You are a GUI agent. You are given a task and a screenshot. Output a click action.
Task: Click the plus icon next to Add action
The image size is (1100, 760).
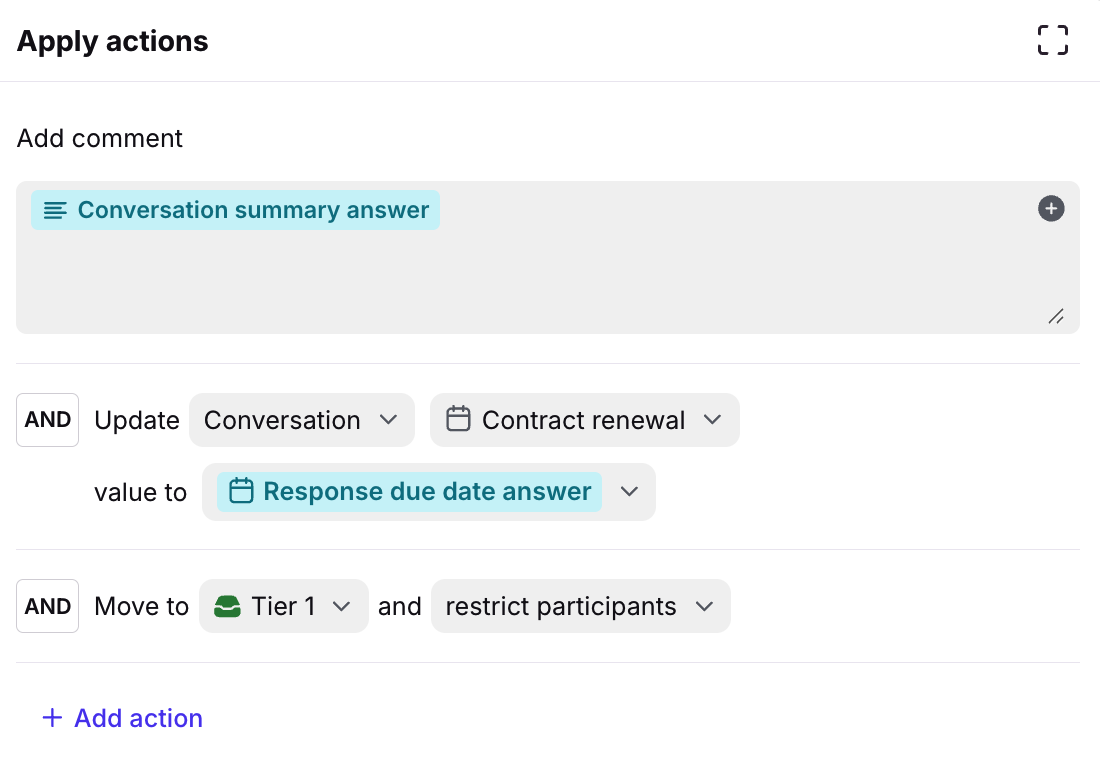click(x=52, y=718)
